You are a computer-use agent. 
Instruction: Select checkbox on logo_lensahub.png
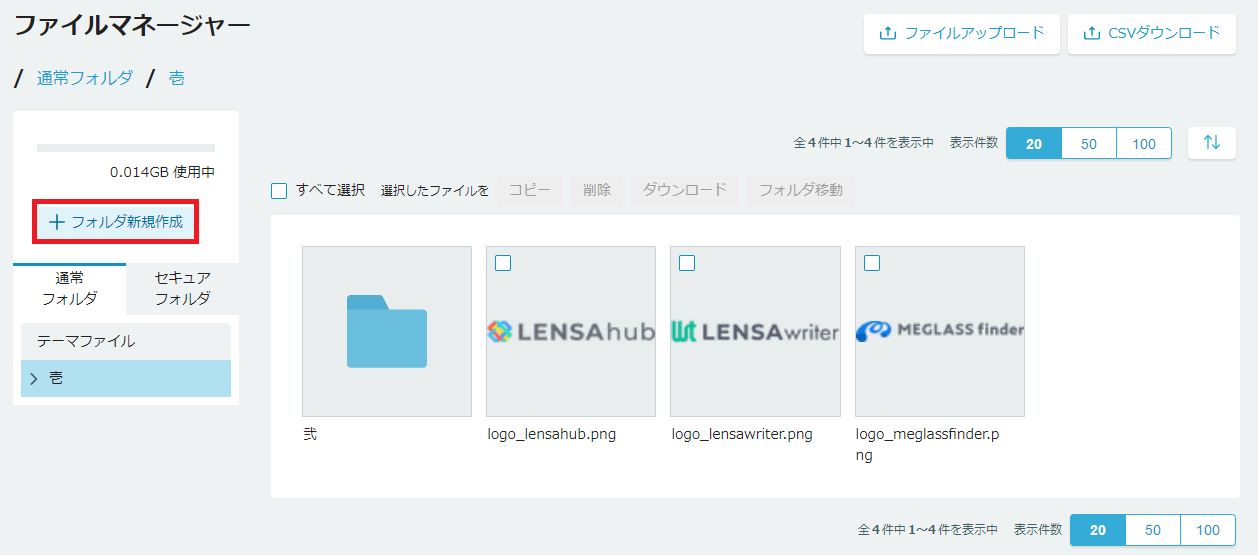(x=503, y=263)
